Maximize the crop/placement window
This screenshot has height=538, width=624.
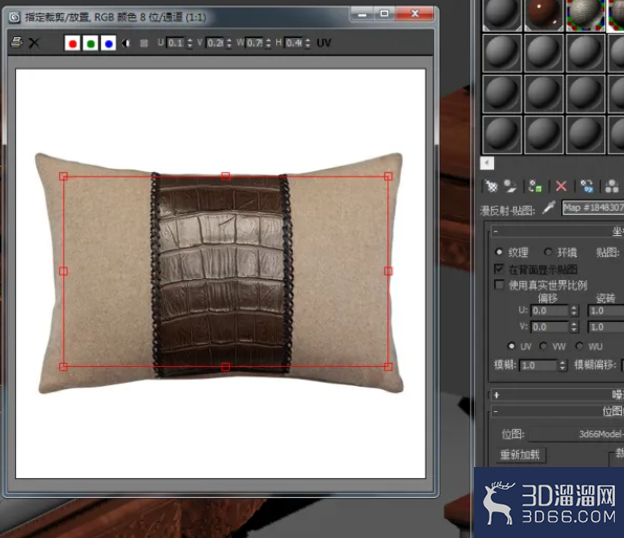(x=384, y=14)
